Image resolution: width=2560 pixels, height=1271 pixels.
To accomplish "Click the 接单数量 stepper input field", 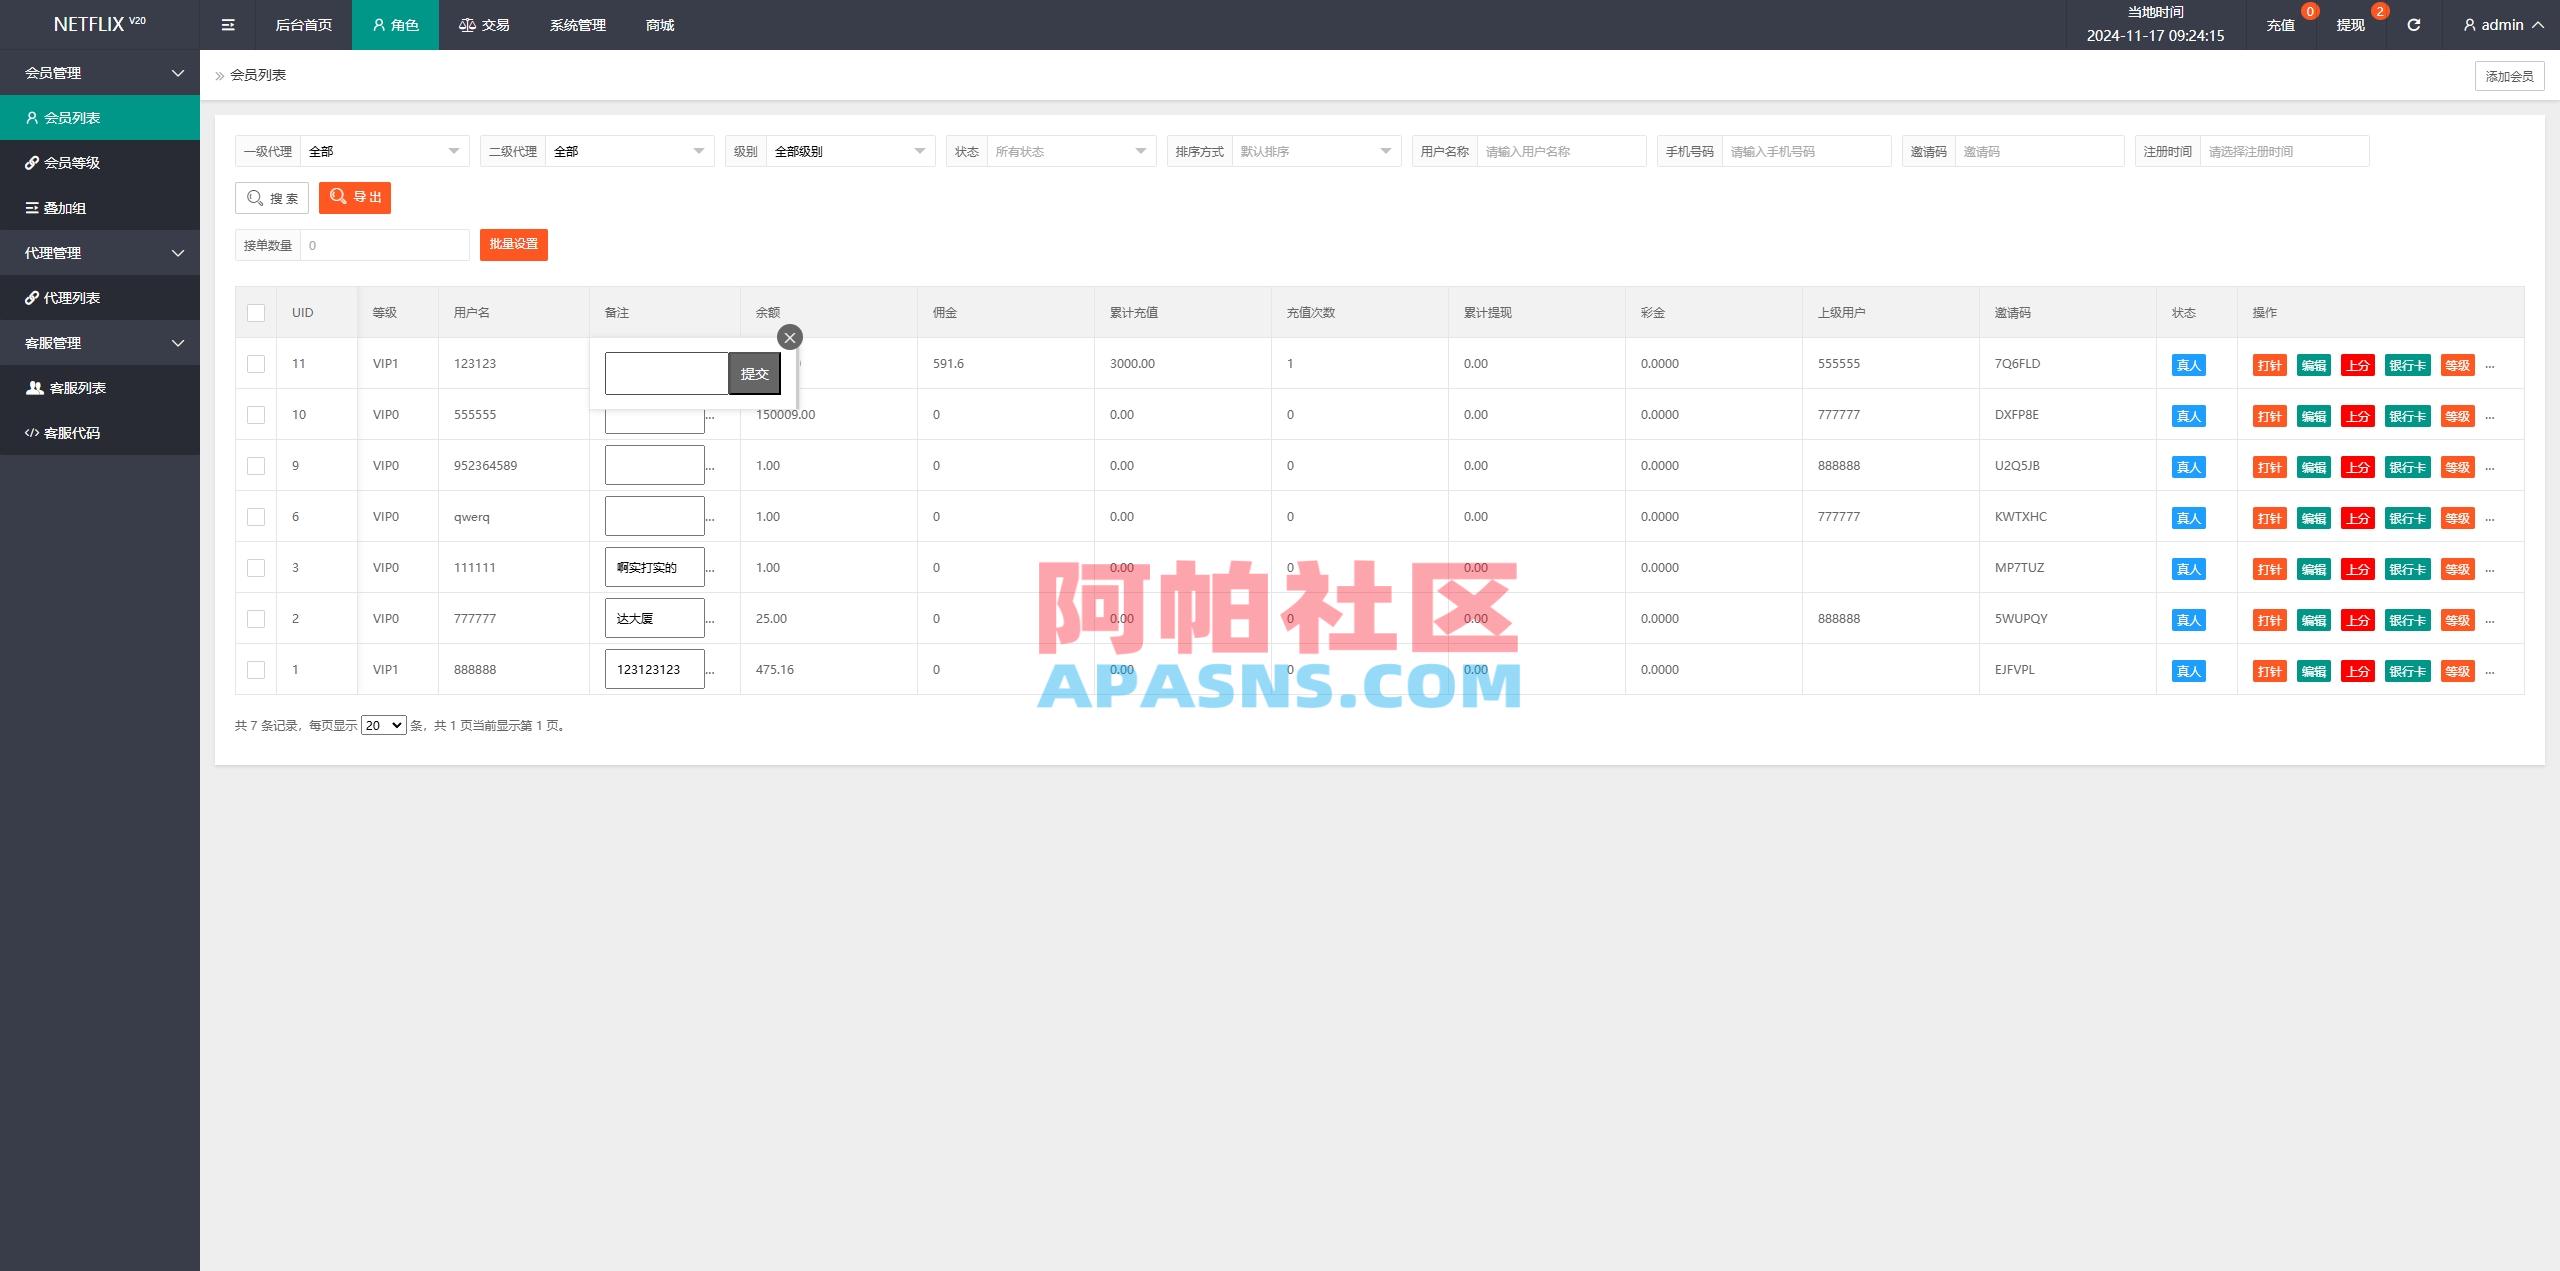I will coord(383,244).
